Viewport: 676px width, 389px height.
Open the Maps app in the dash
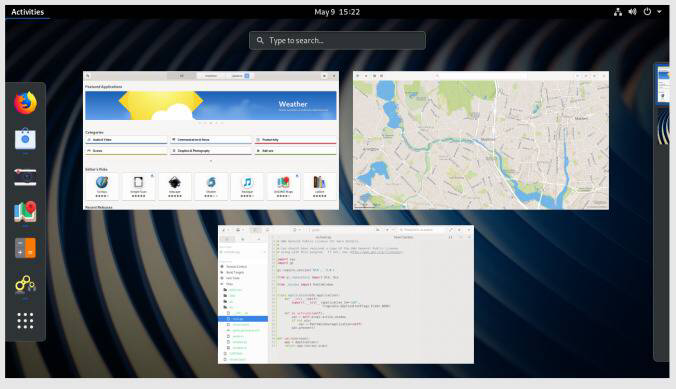point(25,212)
